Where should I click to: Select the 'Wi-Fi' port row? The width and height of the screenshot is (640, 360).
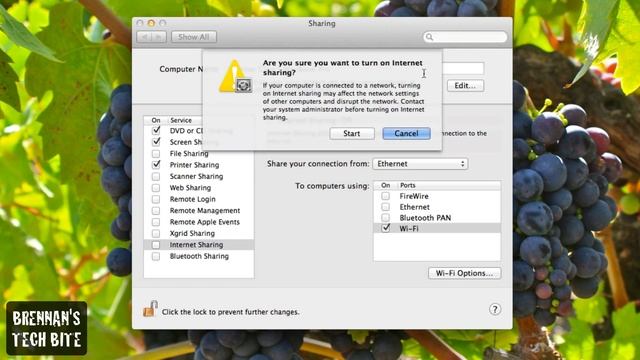437,228
